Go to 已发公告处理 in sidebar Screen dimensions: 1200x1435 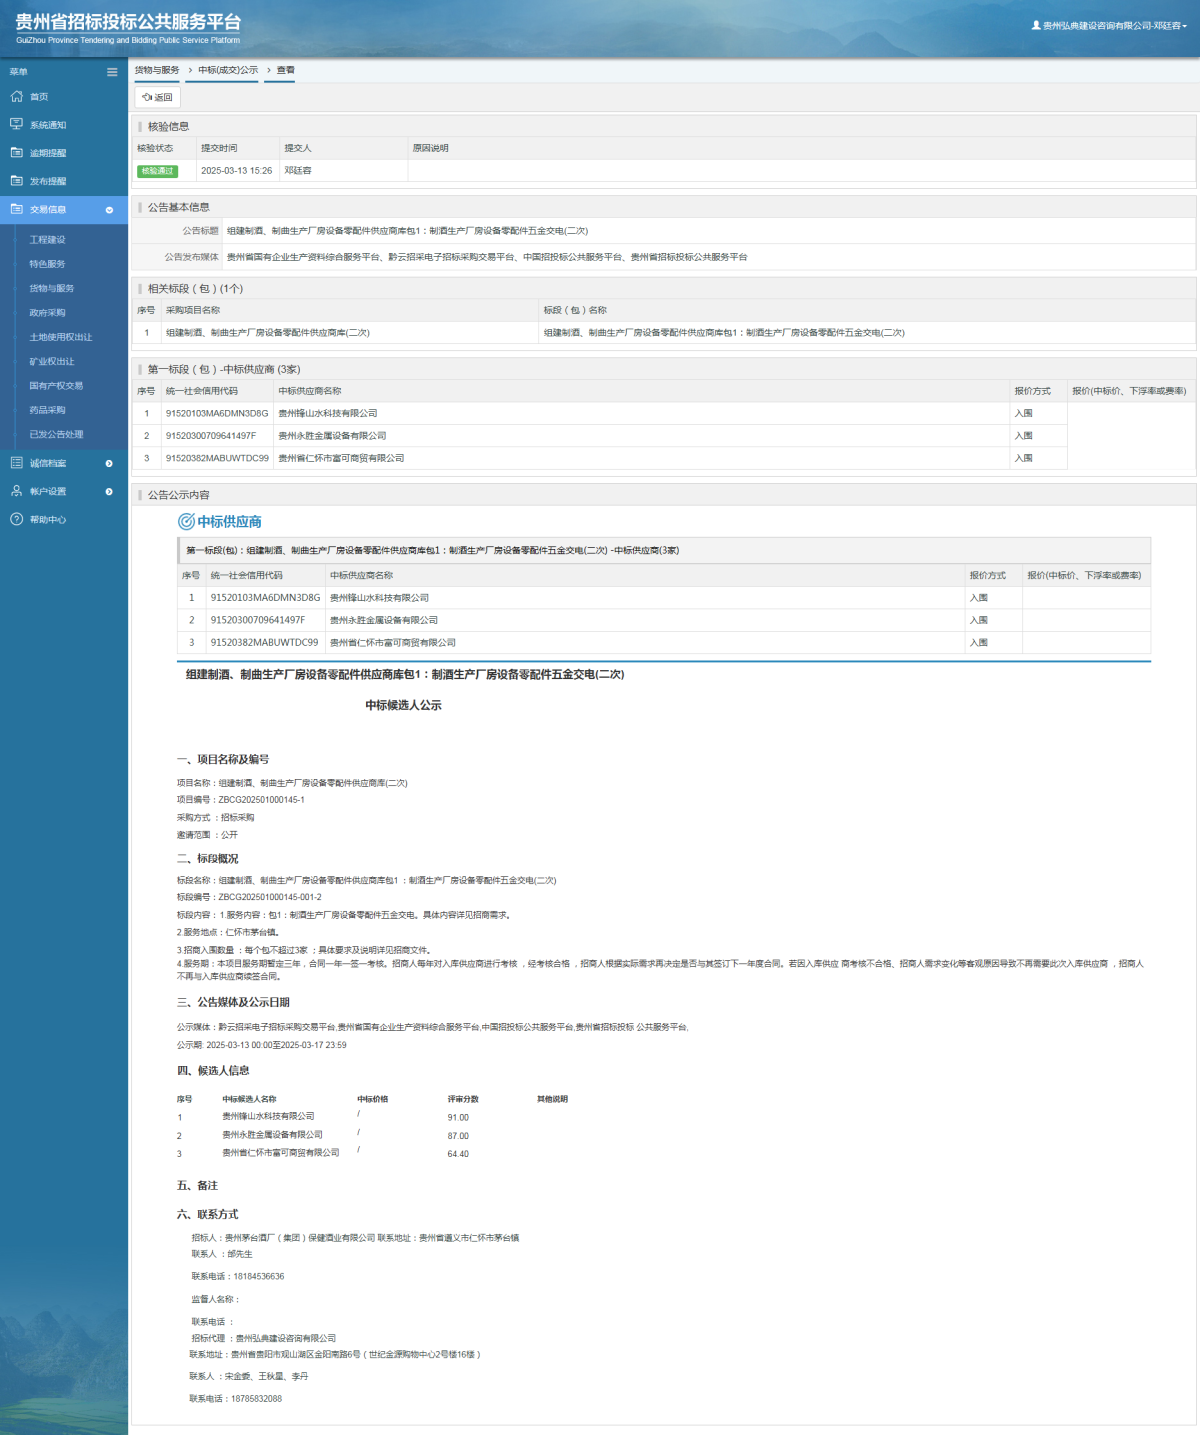point(56,435)
